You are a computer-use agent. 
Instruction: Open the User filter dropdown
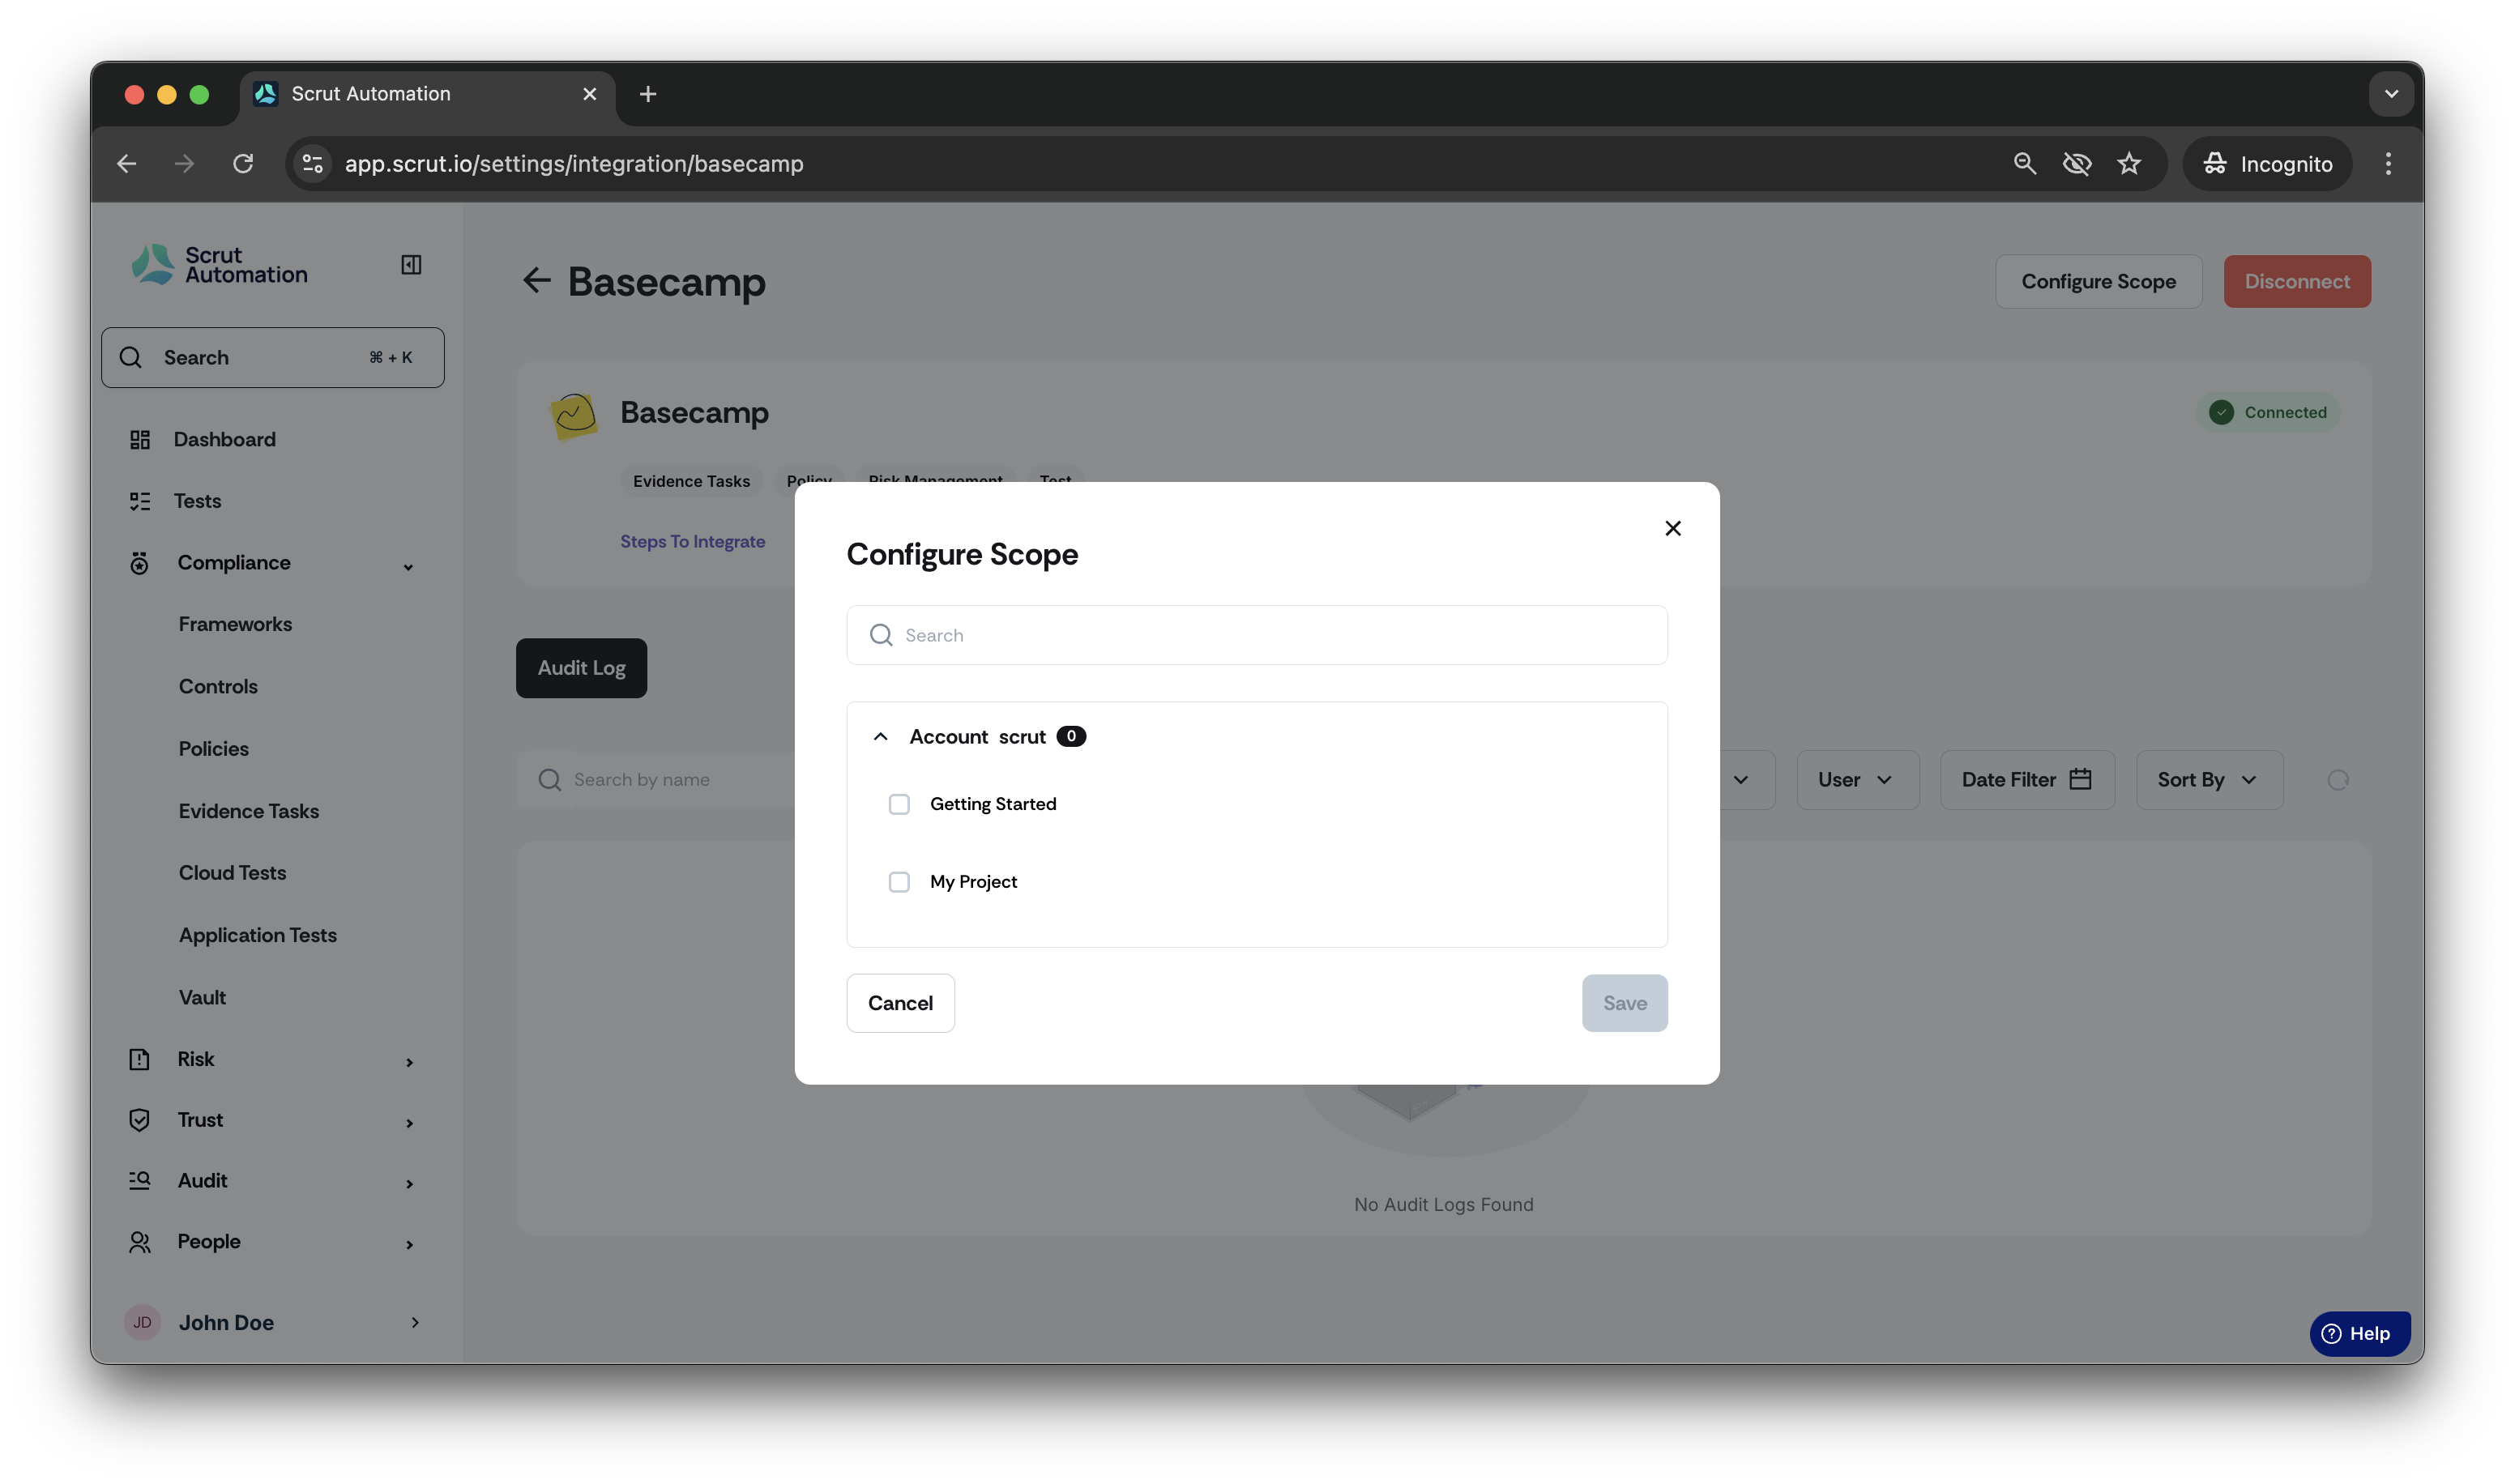click(x=1857, y=780)
